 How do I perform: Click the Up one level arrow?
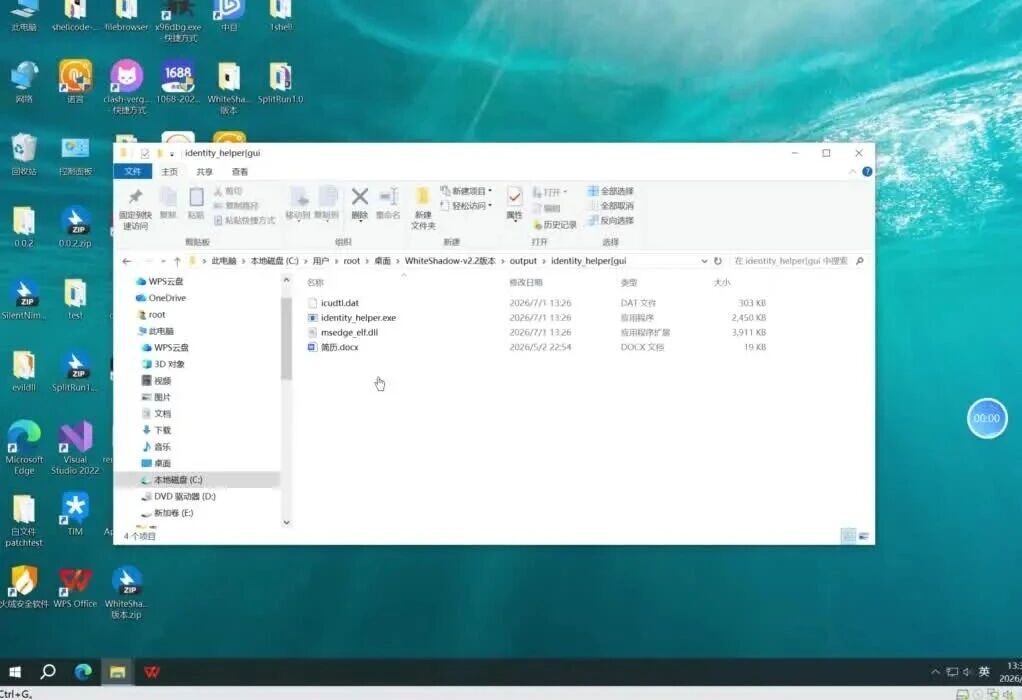(177, 261)
